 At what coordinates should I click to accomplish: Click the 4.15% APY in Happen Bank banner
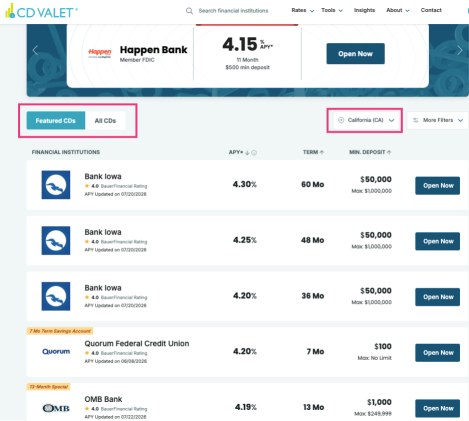click(x=247, y=44)
